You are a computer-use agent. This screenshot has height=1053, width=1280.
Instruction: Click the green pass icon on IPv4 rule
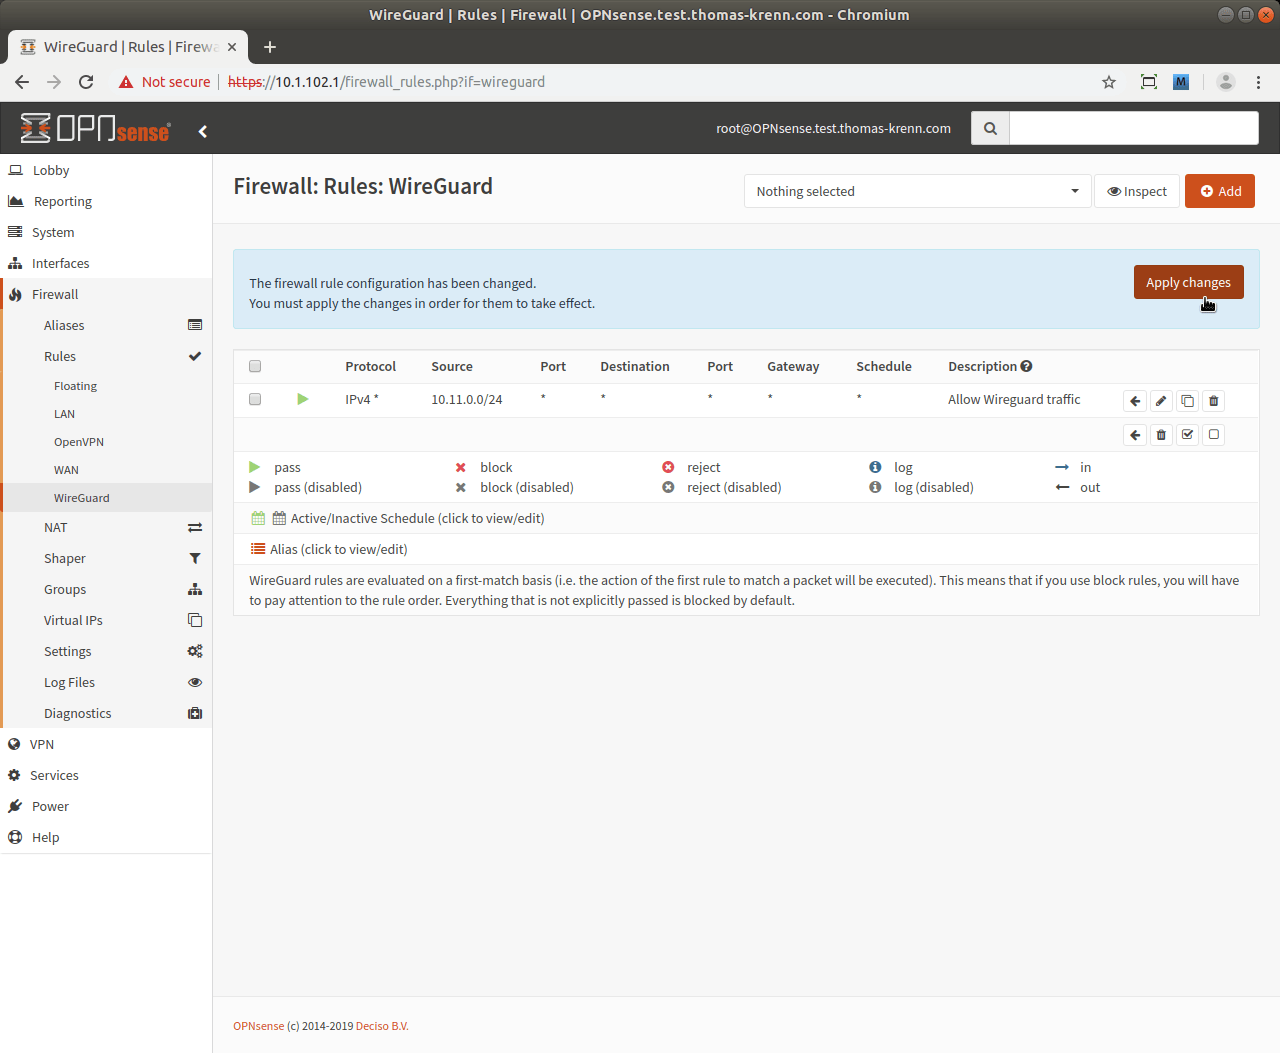point(303,399)
